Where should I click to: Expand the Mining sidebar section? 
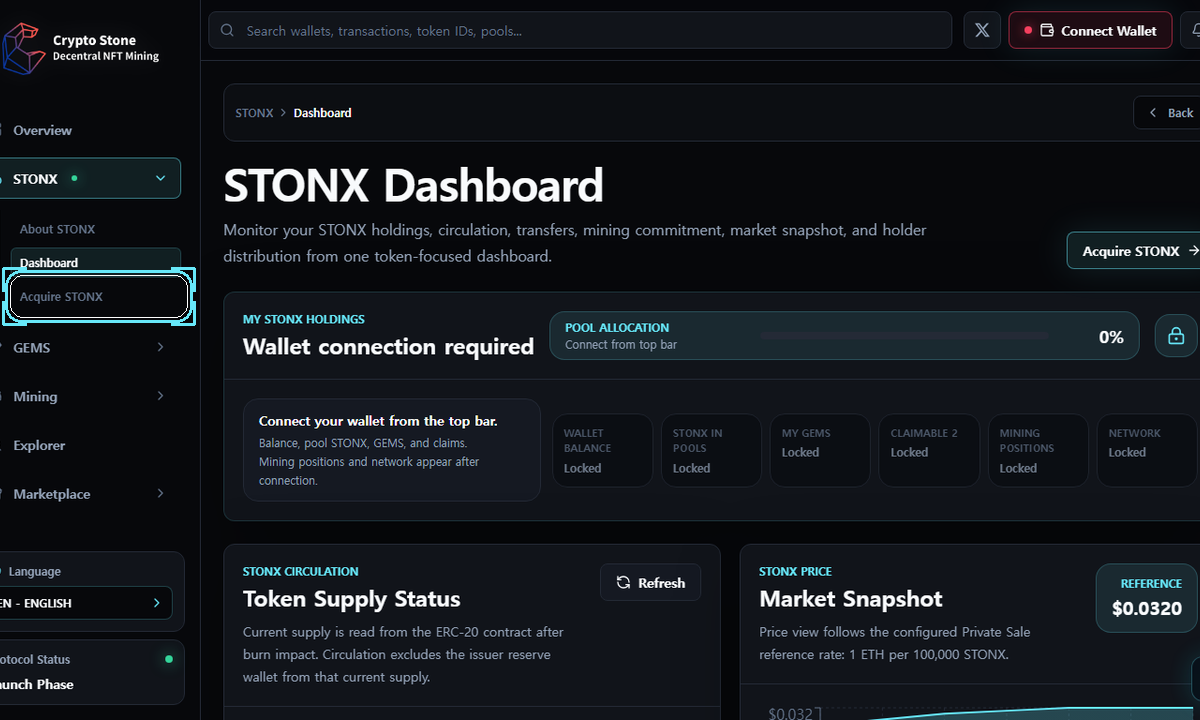tap(160, 396)
